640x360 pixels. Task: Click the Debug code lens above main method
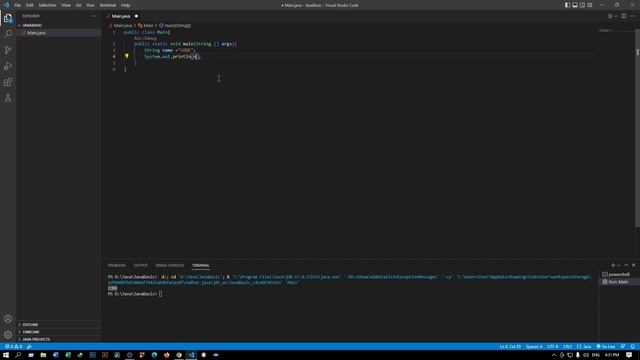(151, 38)
